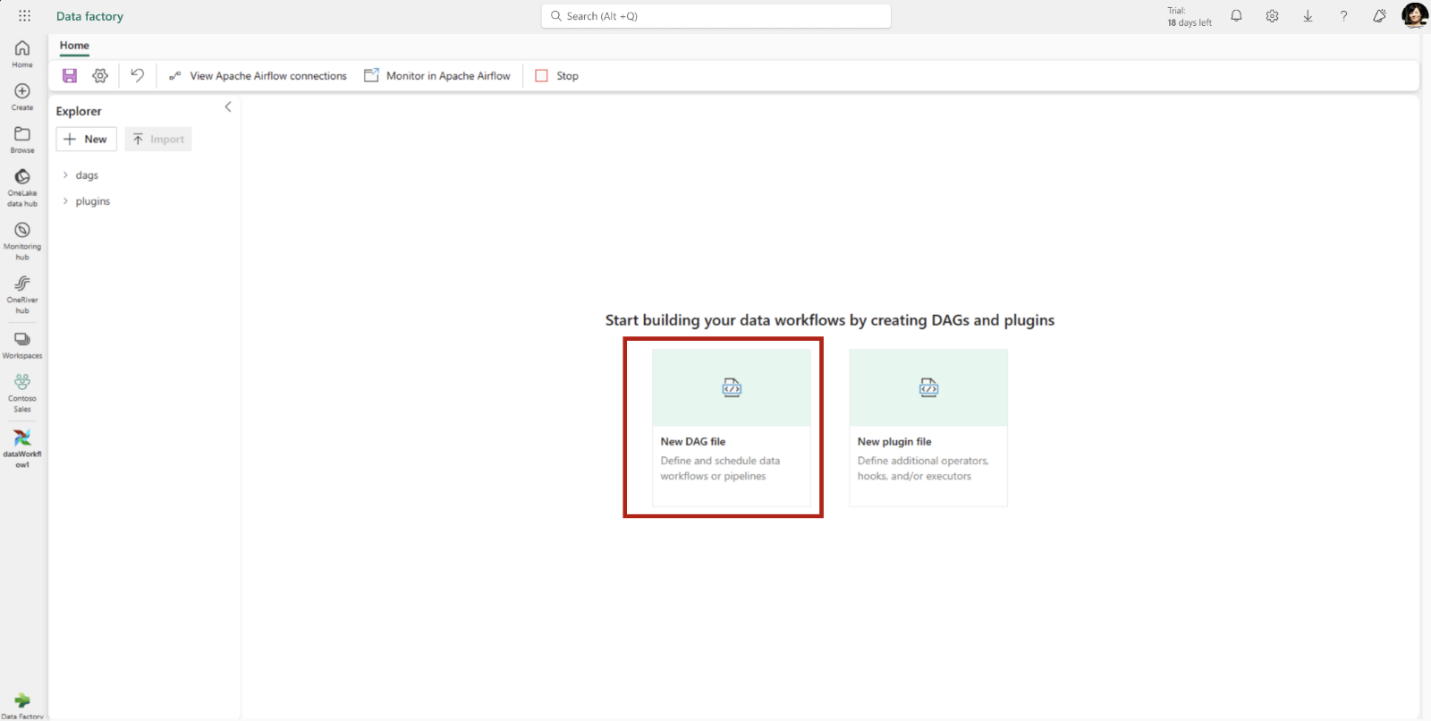This screenshot has height=721, width=1431.
Task: Click the feedback icon beside avatar
Action: pyautogui.click(x=1380, y=16)
